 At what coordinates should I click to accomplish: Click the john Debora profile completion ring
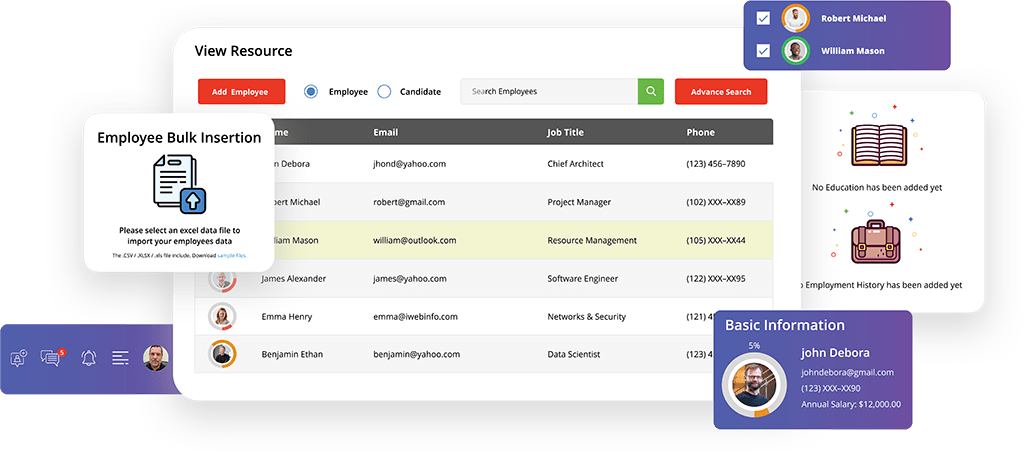coord(754,384)
